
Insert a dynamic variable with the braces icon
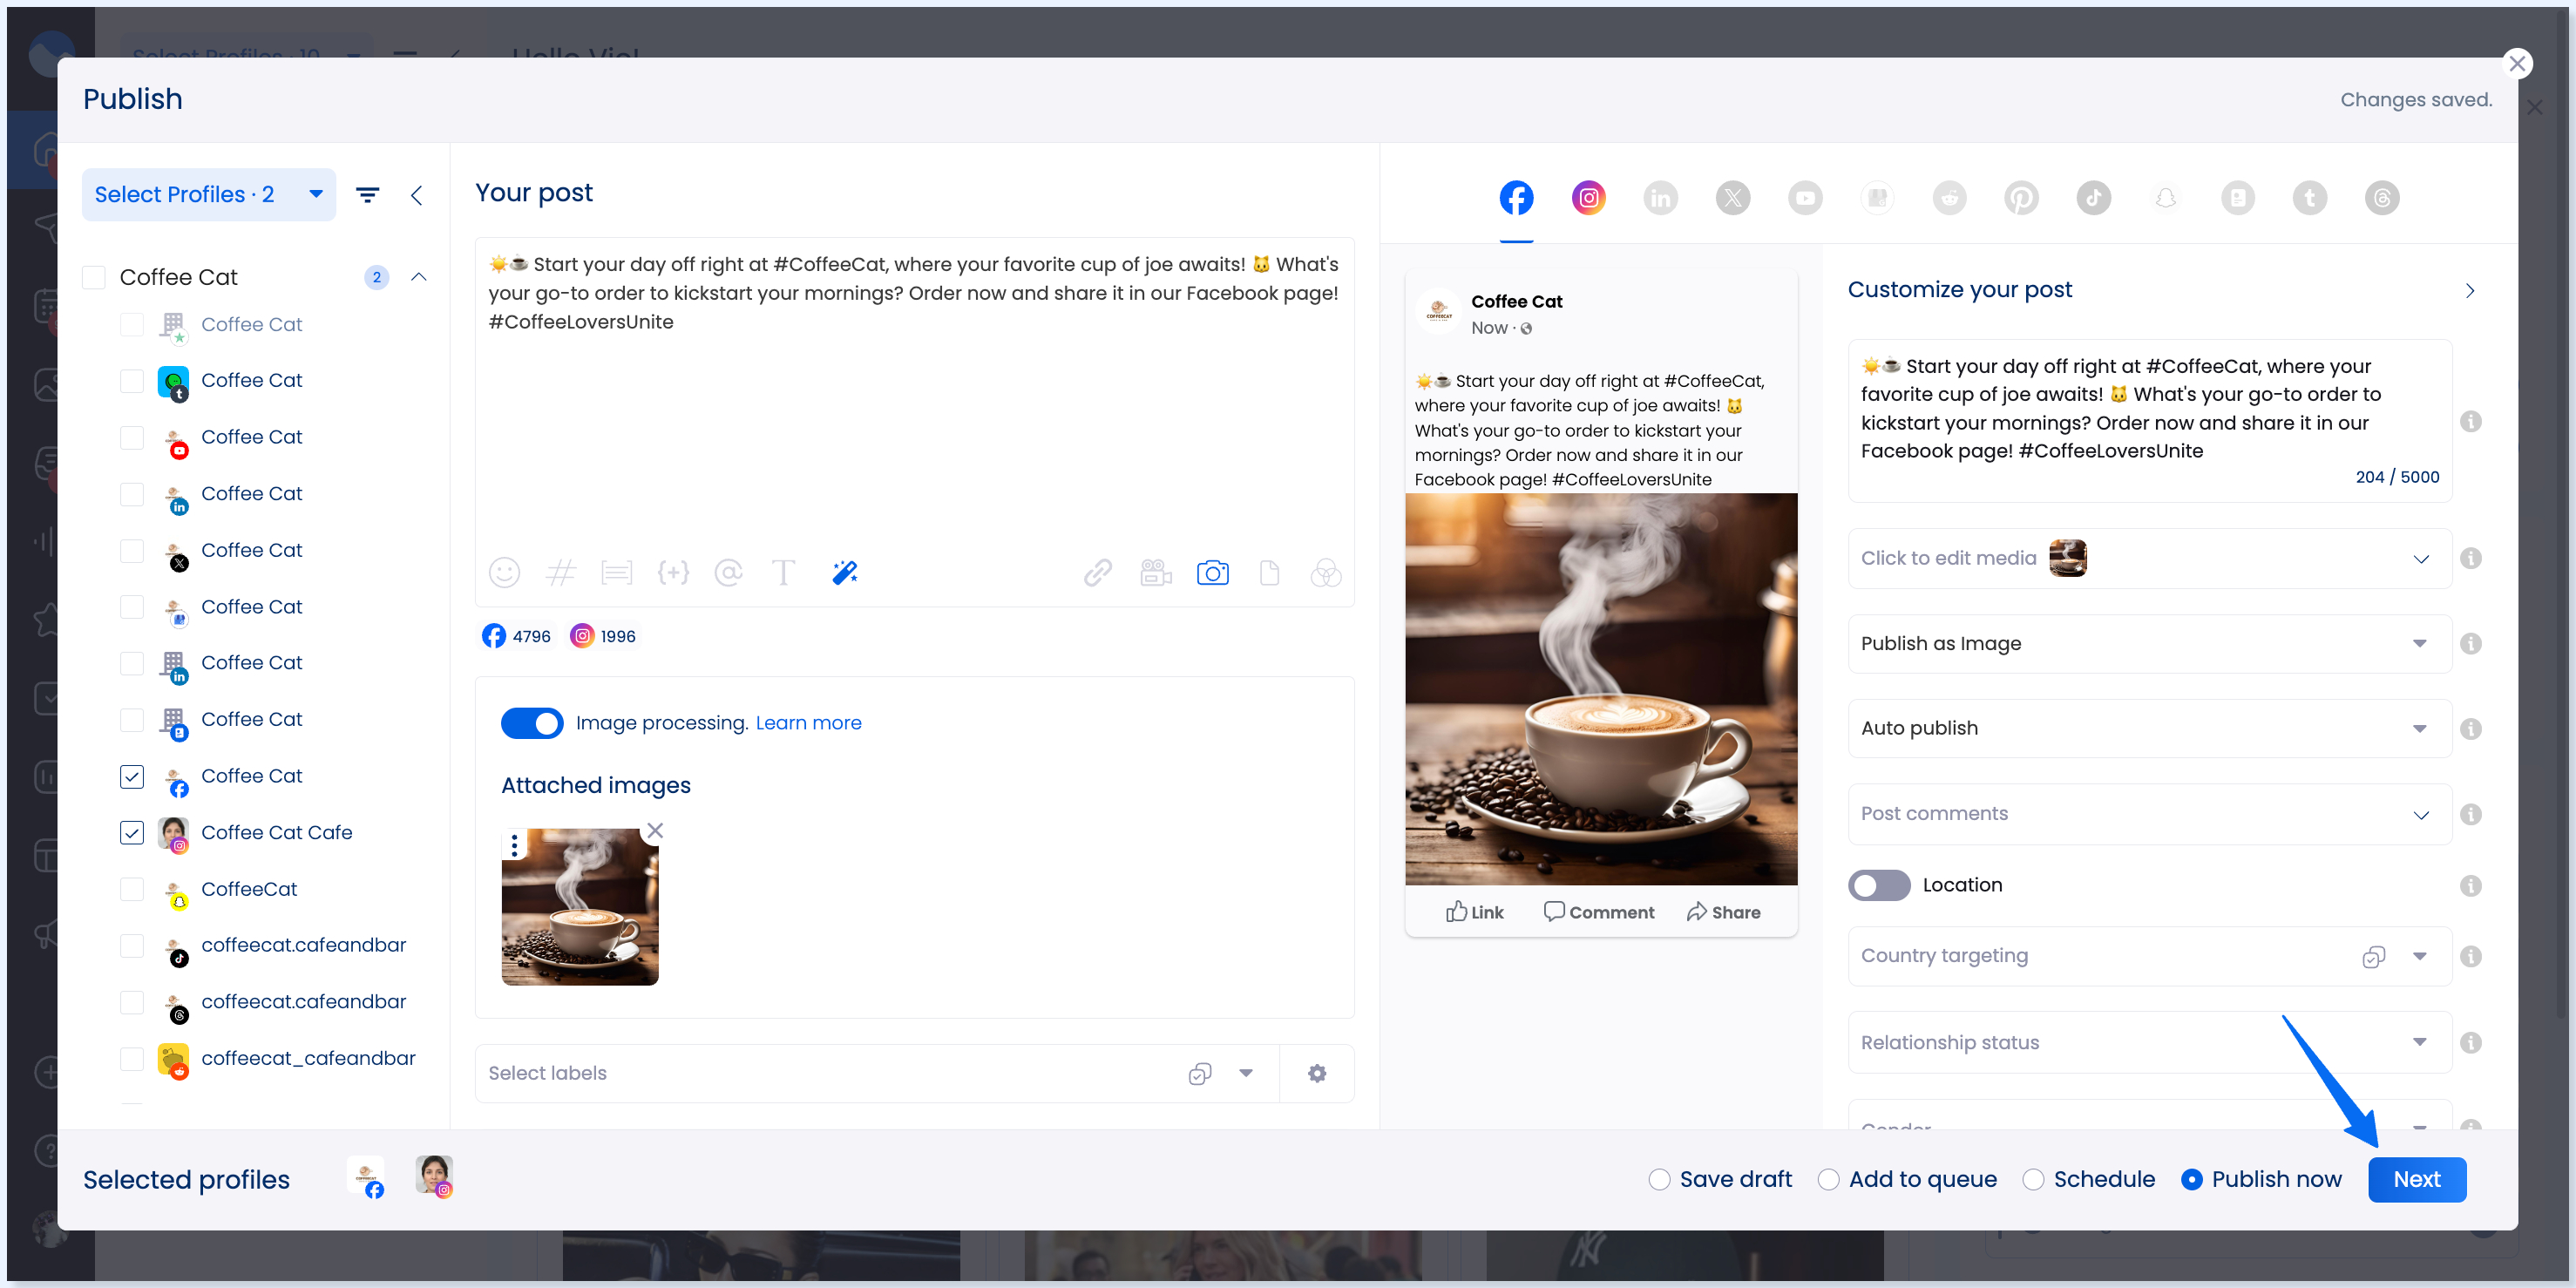click(x=673, y=572)
